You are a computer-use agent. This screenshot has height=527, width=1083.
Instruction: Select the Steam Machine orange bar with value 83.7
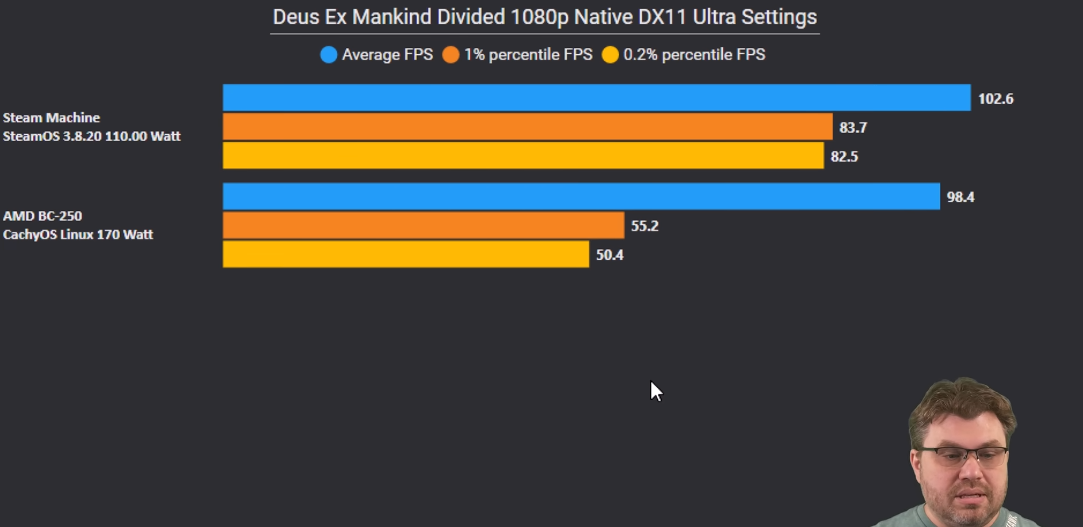click(528, 126)
